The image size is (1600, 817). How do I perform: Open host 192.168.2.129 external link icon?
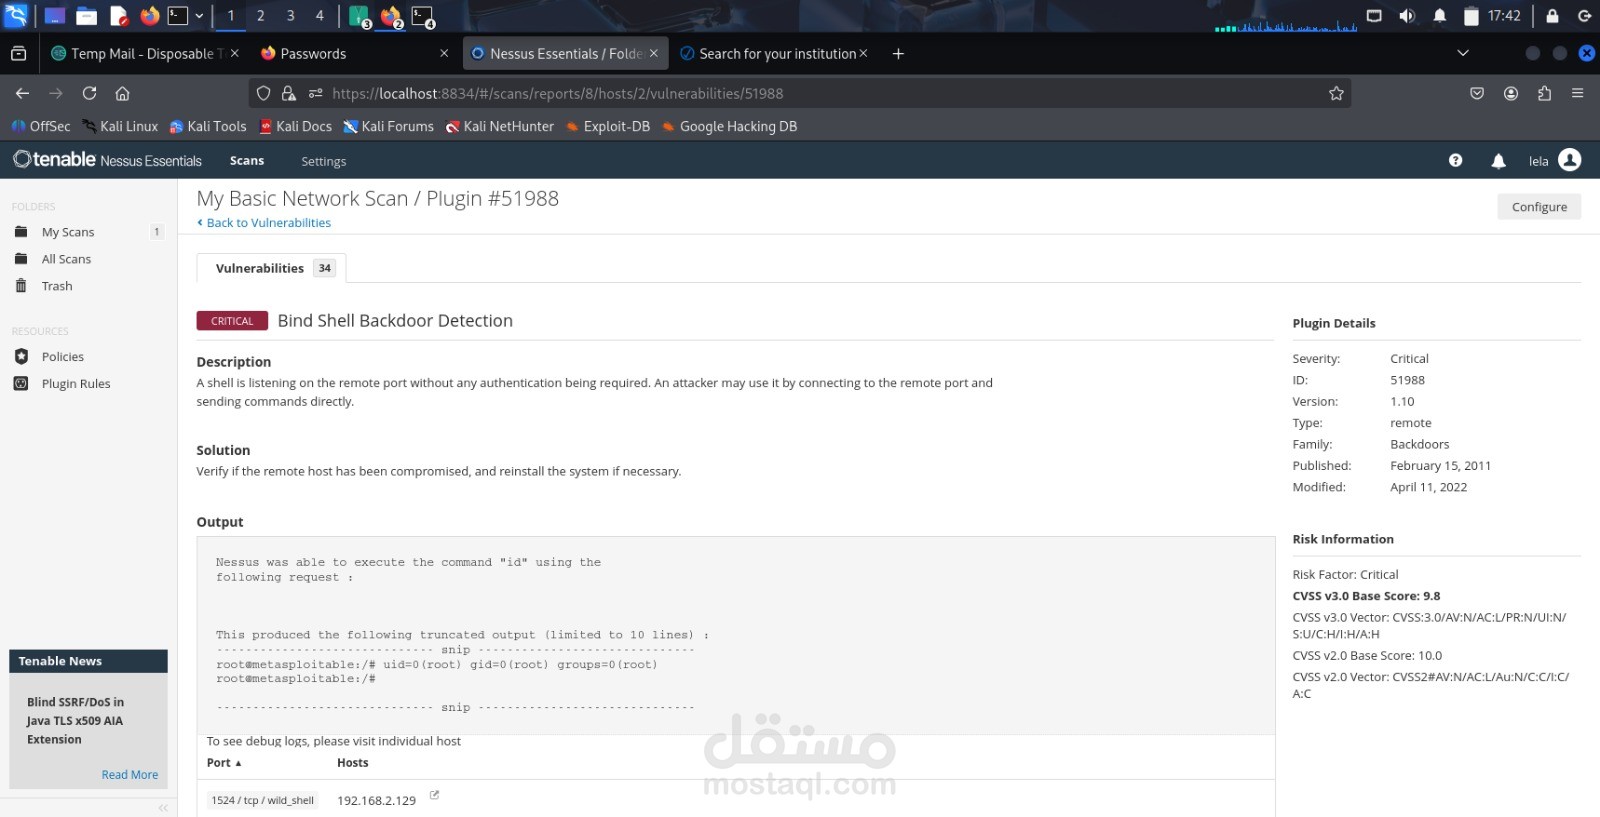click(434, 795)
